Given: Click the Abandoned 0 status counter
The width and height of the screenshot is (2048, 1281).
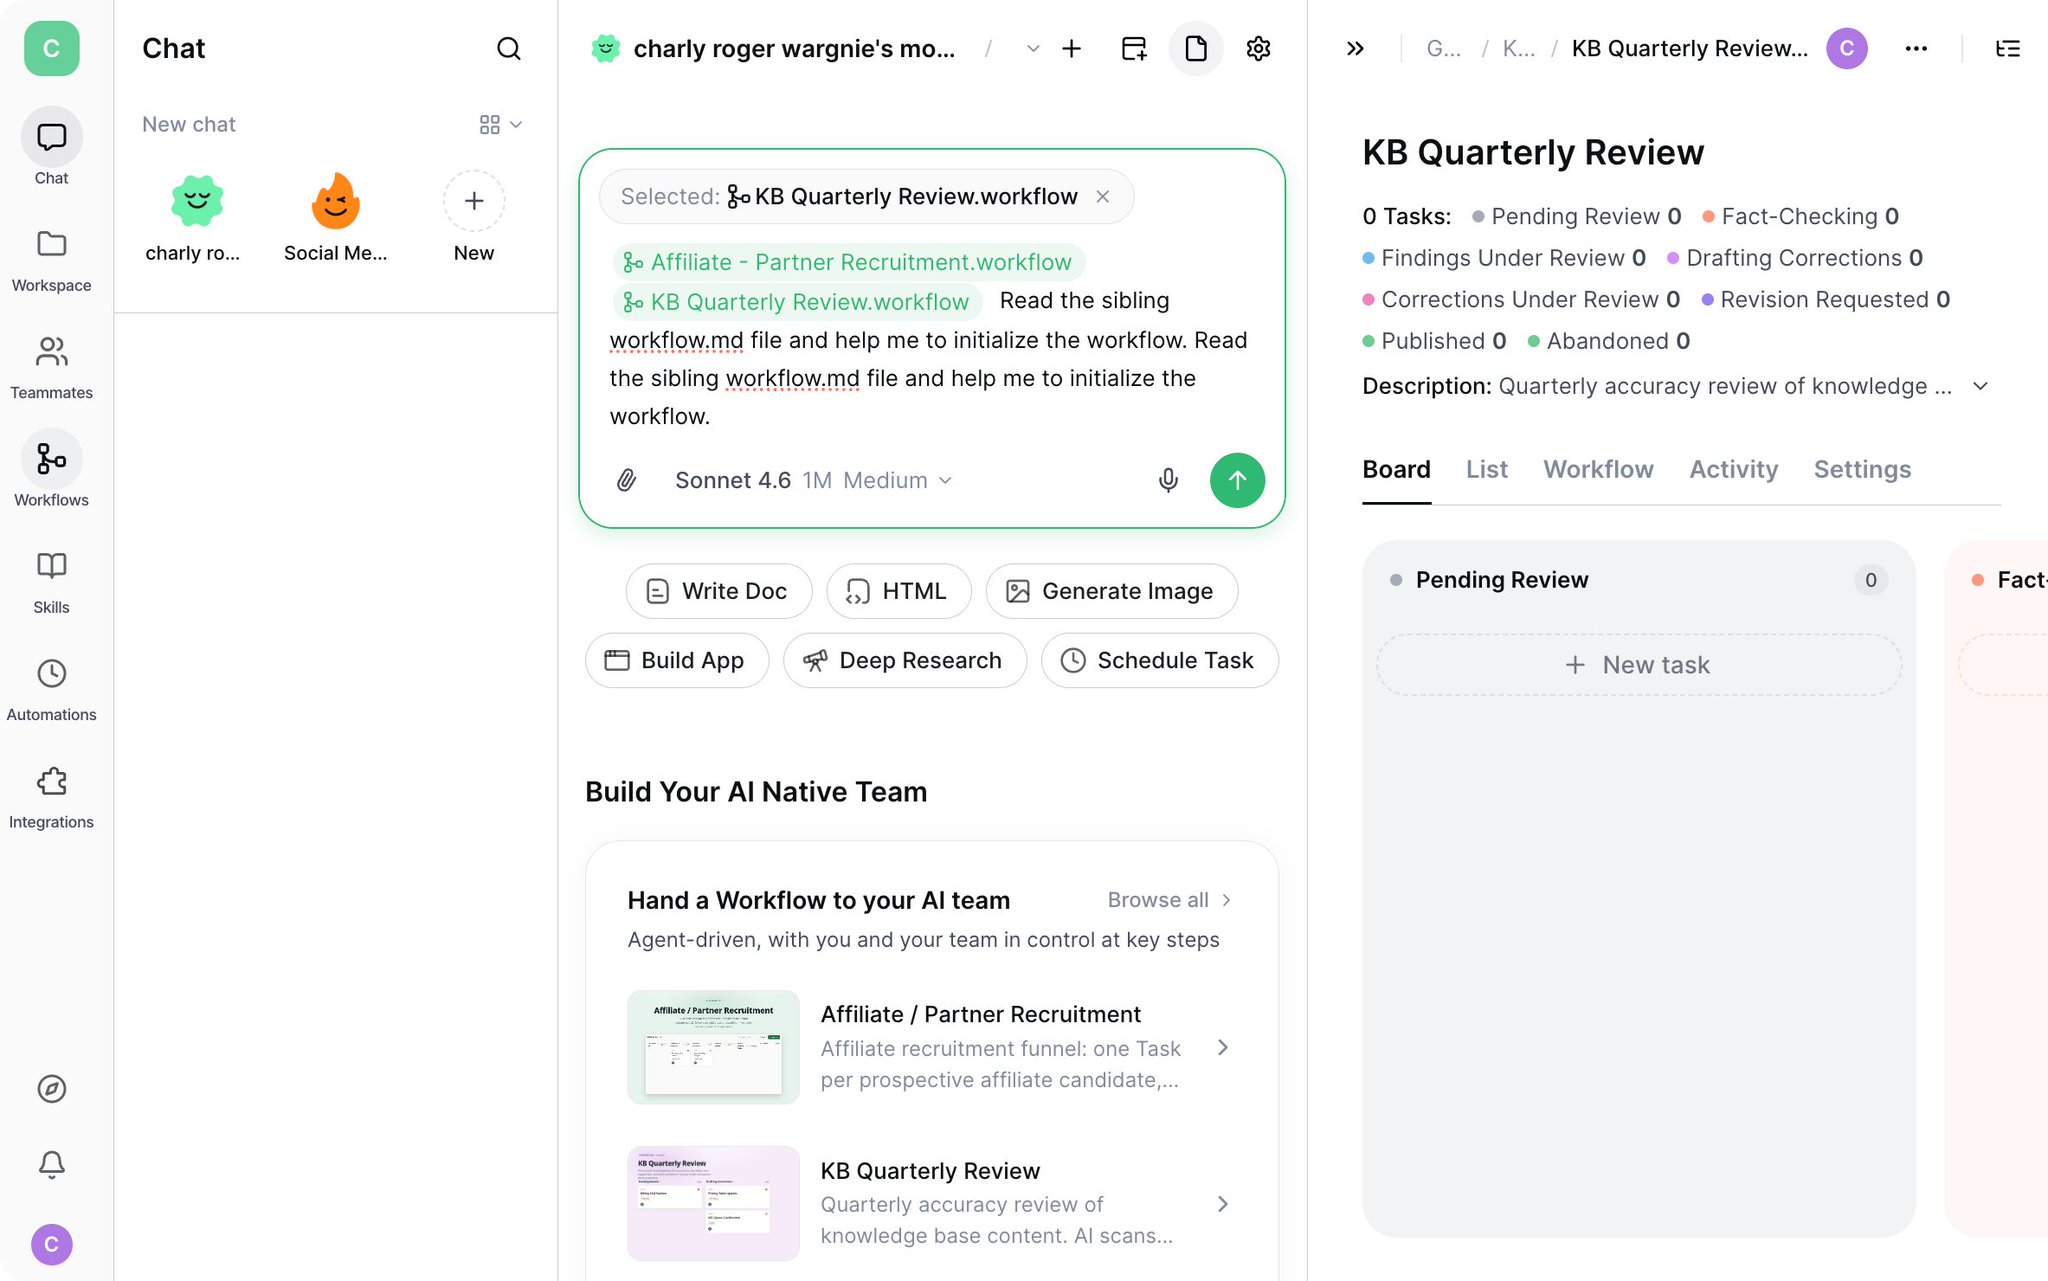Looking at the screenshot, I should (x=1608, y=341).
